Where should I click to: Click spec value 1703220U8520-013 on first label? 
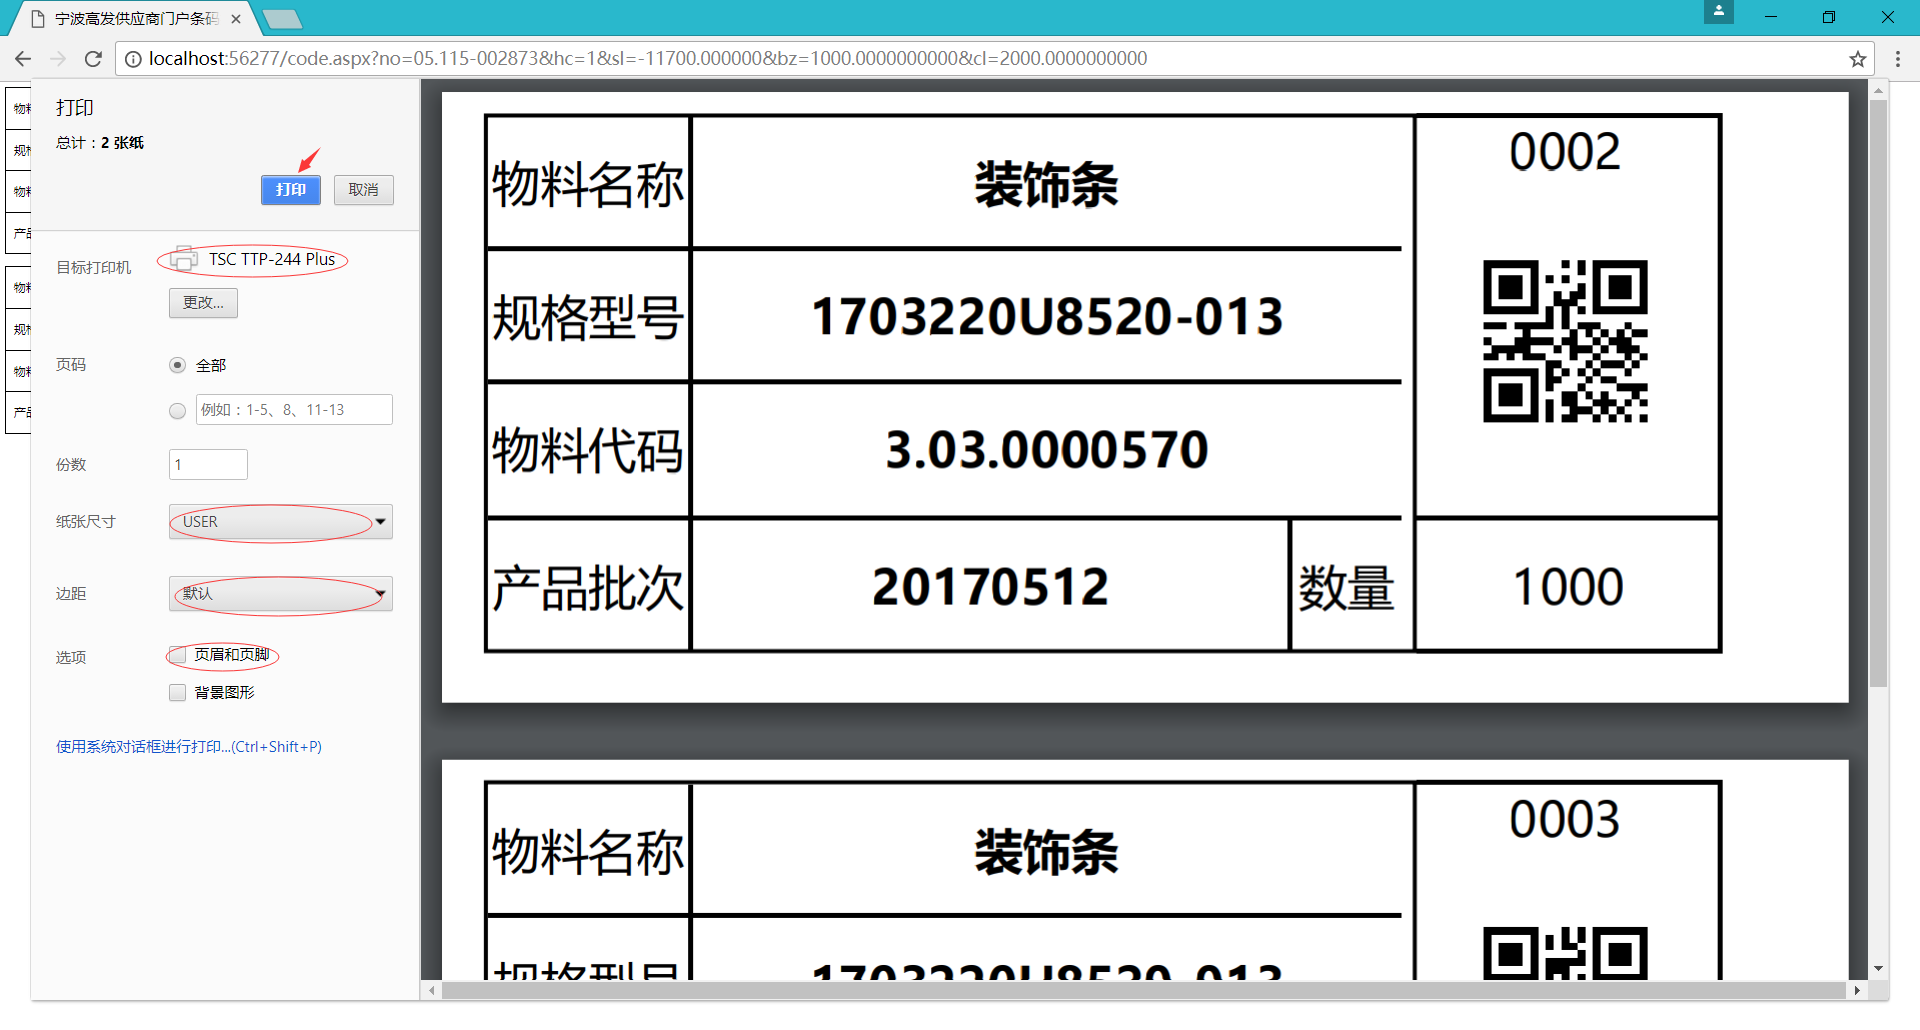pos(1047,317)
